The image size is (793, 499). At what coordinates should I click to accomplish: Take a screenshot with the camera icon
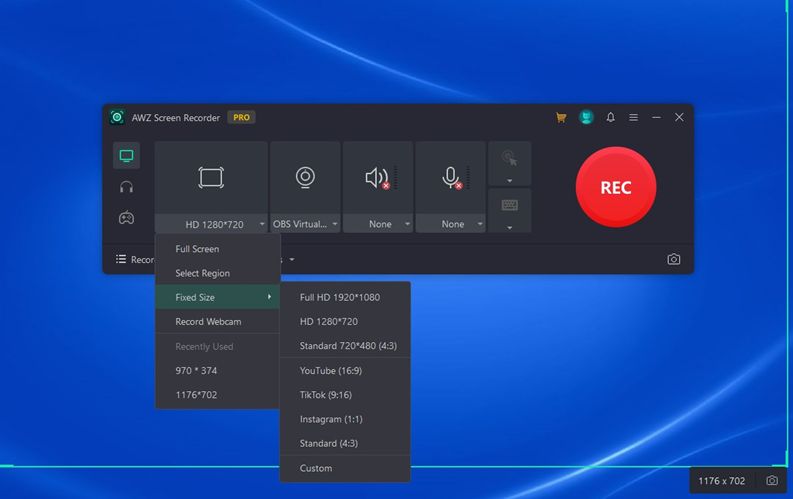[x=673, y=259]
